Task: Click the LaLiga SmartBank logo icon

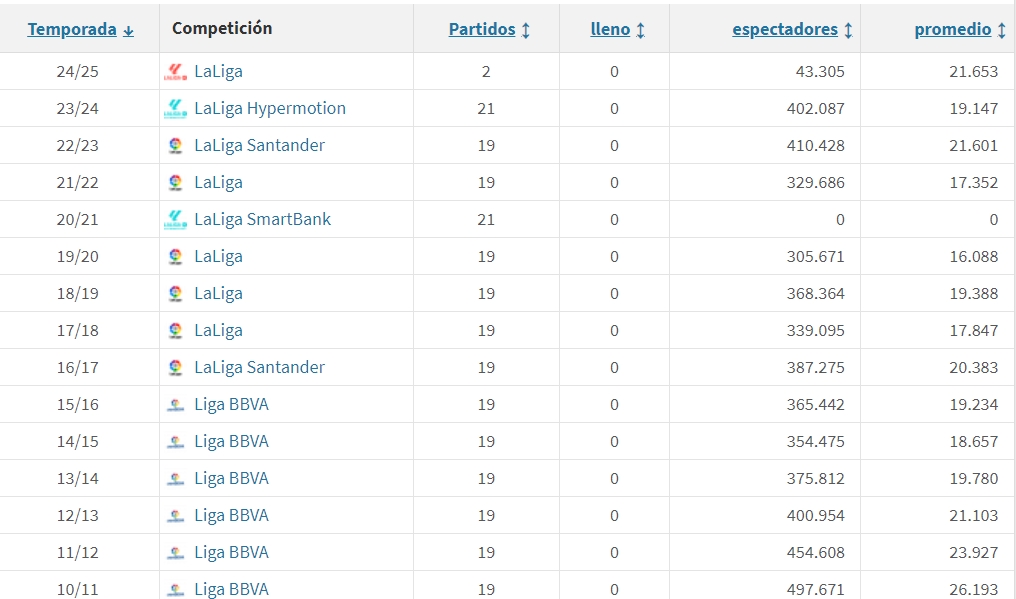Action: point(176,220)
